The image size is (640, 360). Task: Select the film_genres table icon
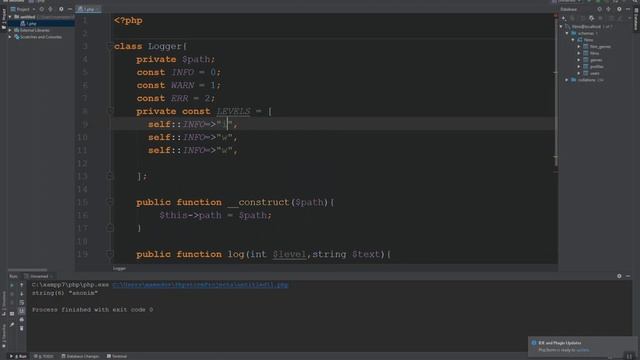[x=586, y=47]
